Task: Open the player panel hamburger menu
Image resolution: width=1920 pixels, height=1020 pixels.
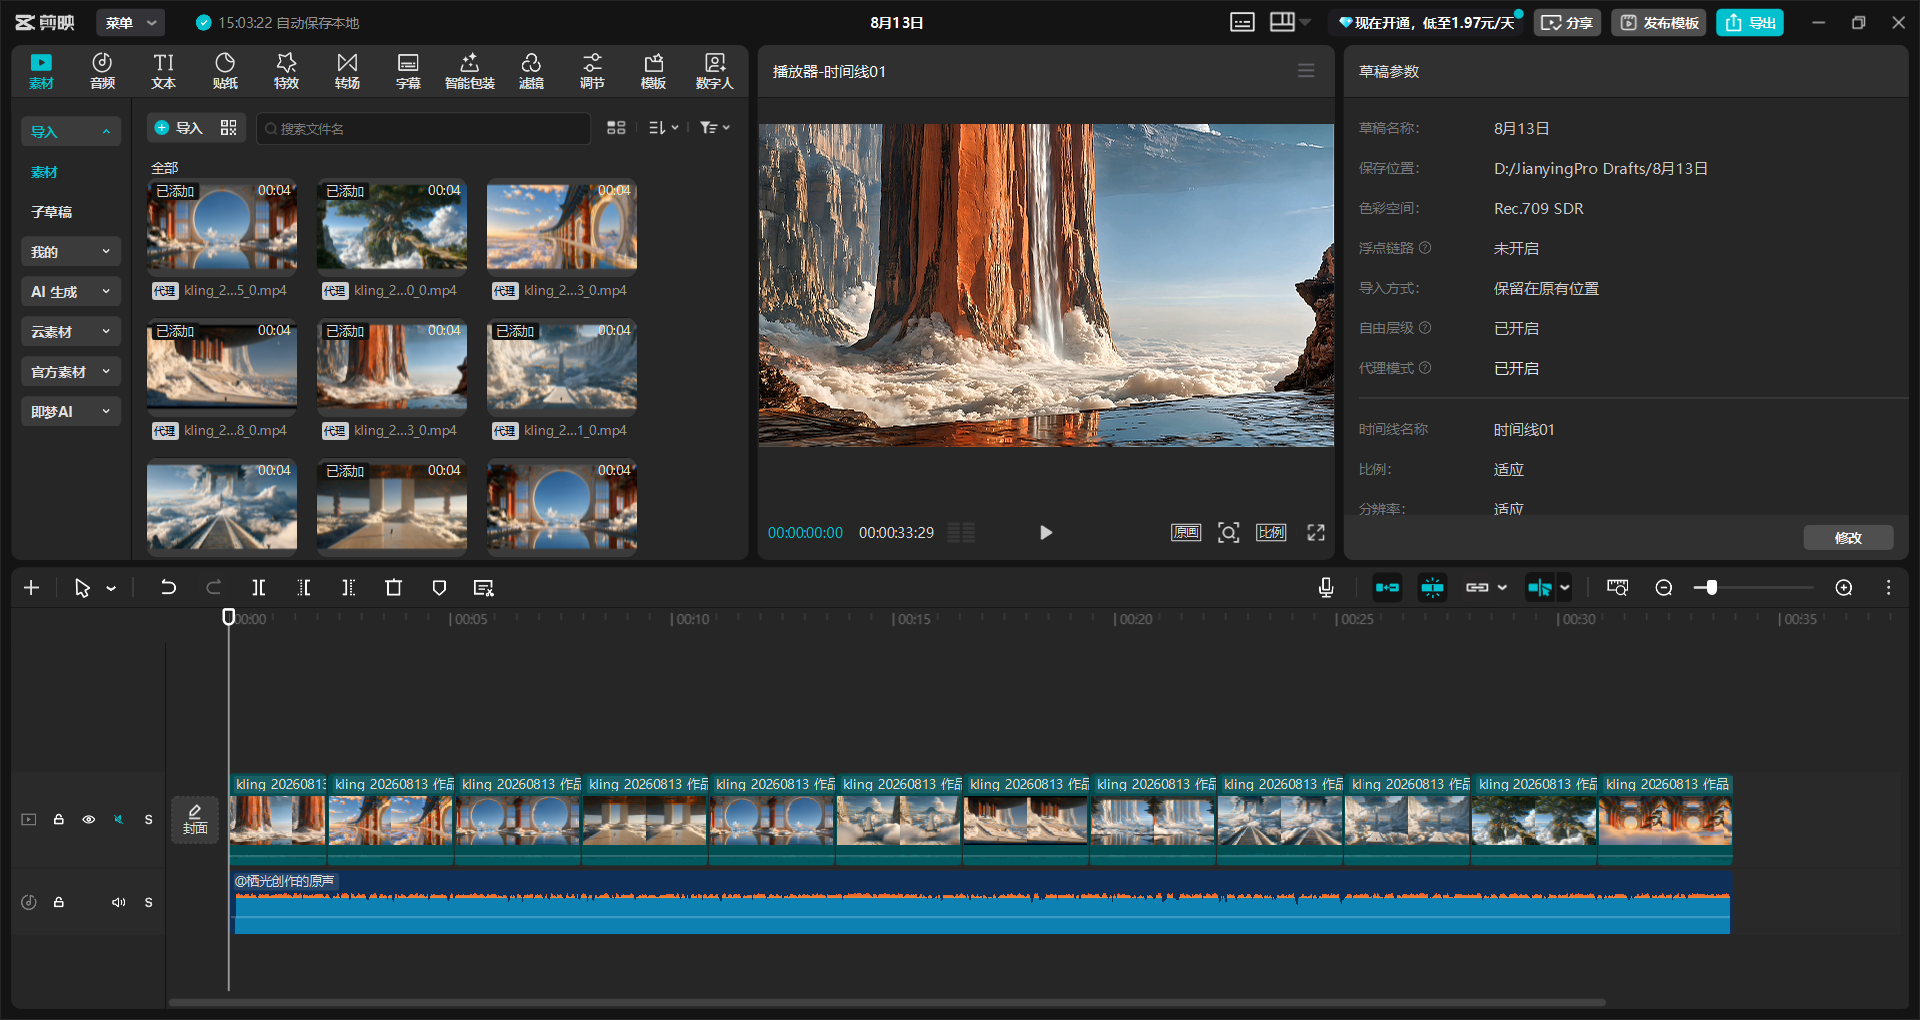Action: (1306, 71)
